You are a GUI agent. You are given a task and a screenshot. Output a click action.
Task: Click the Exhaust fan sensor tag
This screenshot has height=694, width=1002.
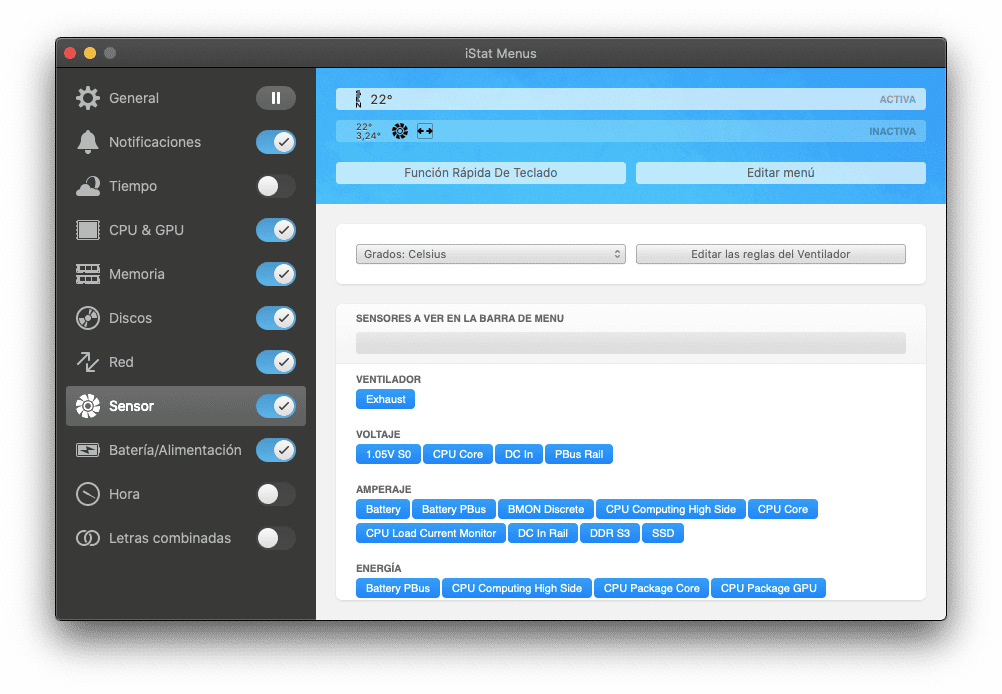click(385, 399)
